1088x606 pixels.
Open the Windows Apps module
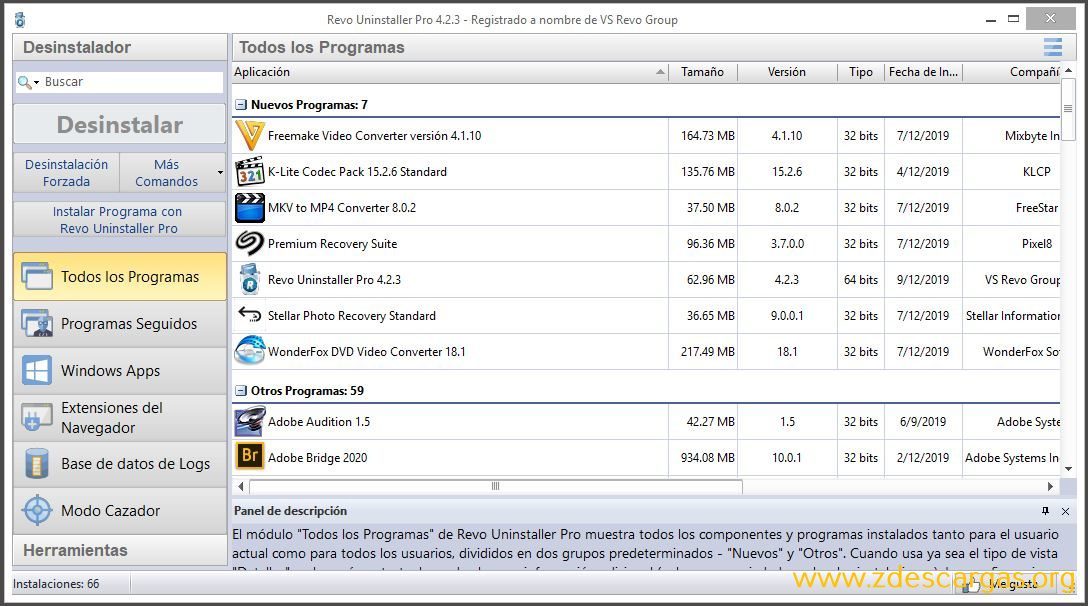pos(120,370)
